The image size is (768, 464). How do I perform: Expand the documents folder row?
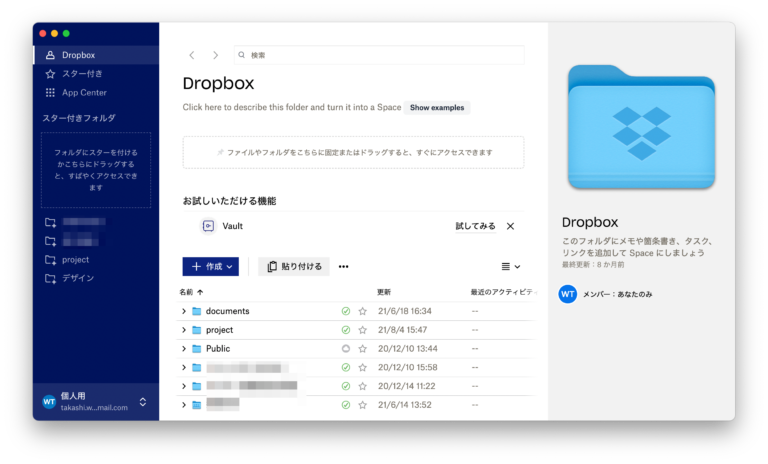(184, 311)
